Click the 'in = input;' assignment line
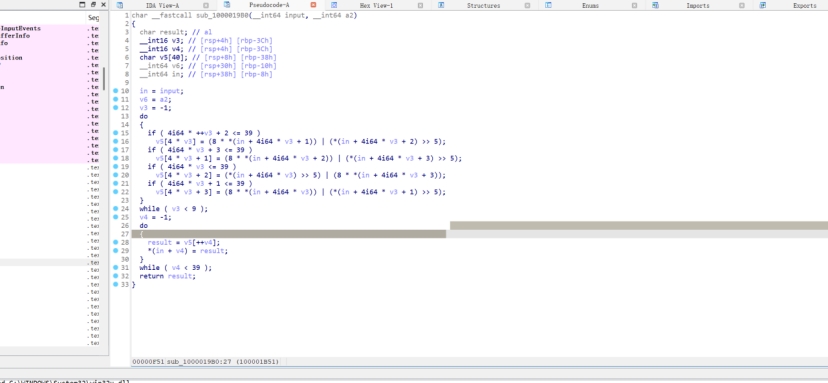Screen dimensions: 828x383 [162, 91]
